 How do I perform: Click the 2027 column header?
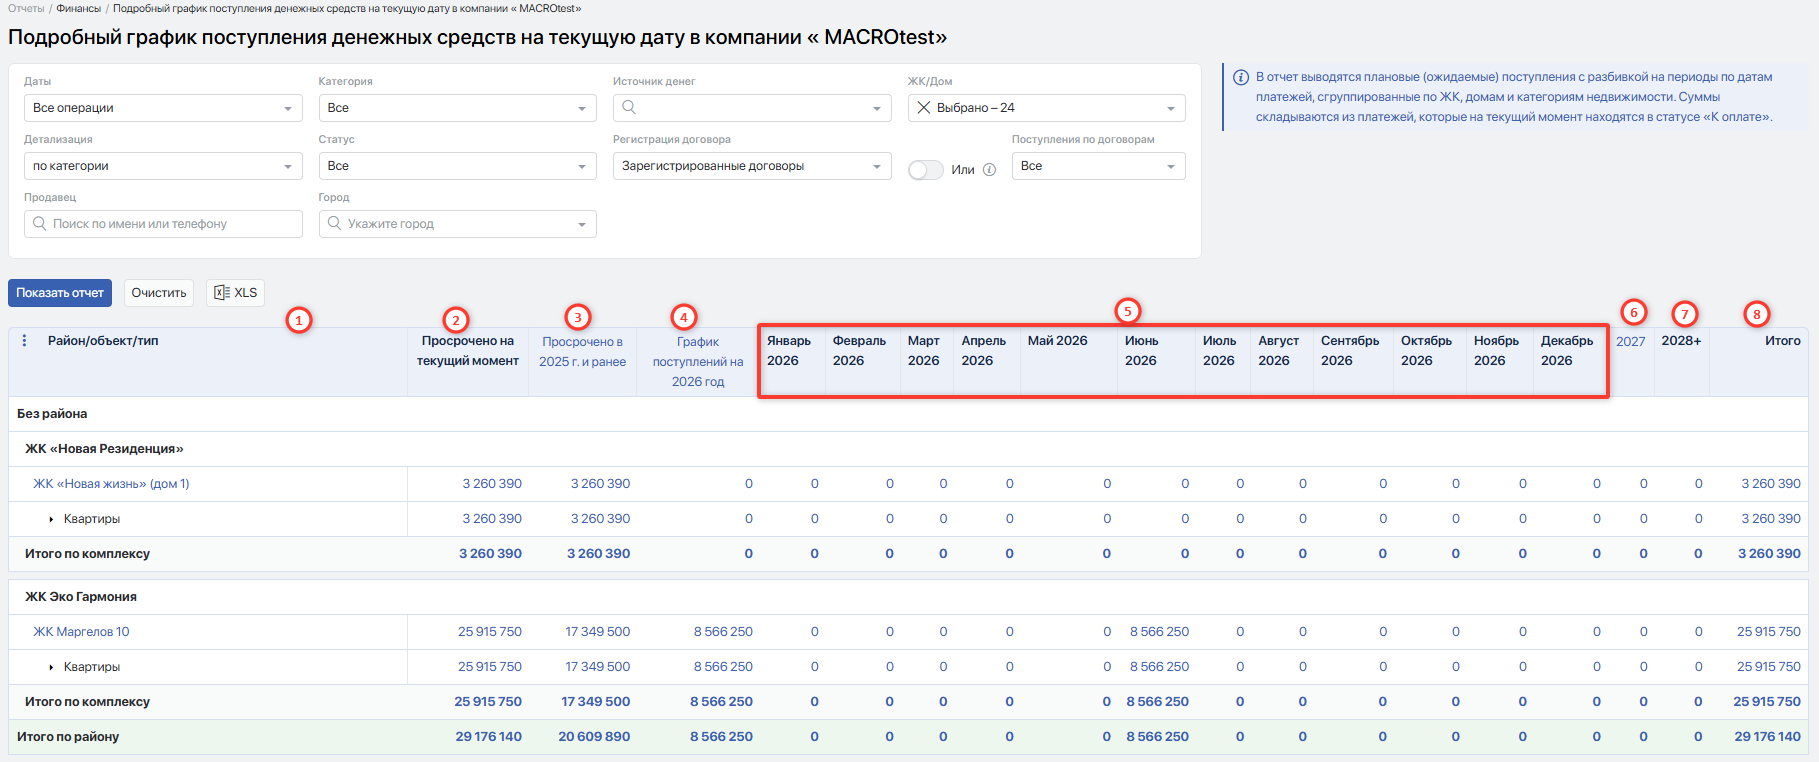[x=1631, y=341]
